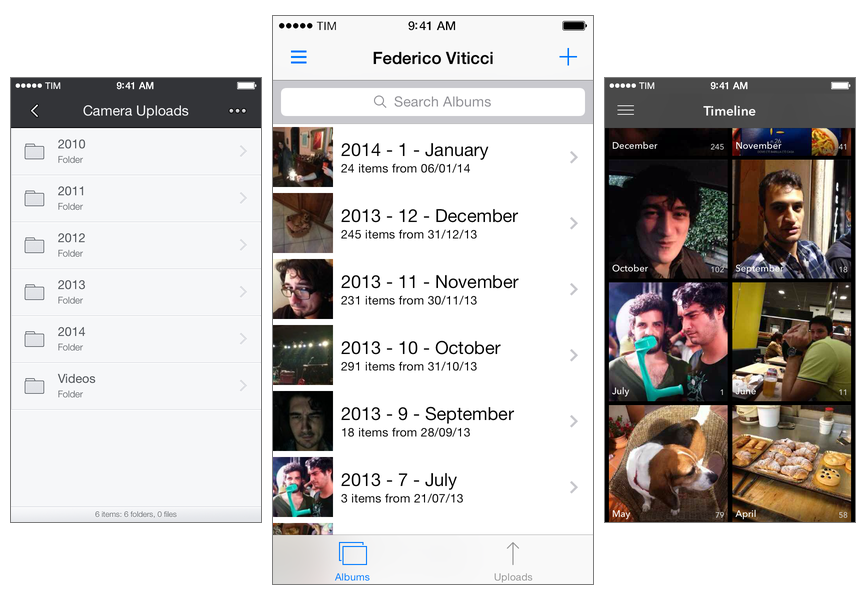Open the Videos folder

[136, 386]
